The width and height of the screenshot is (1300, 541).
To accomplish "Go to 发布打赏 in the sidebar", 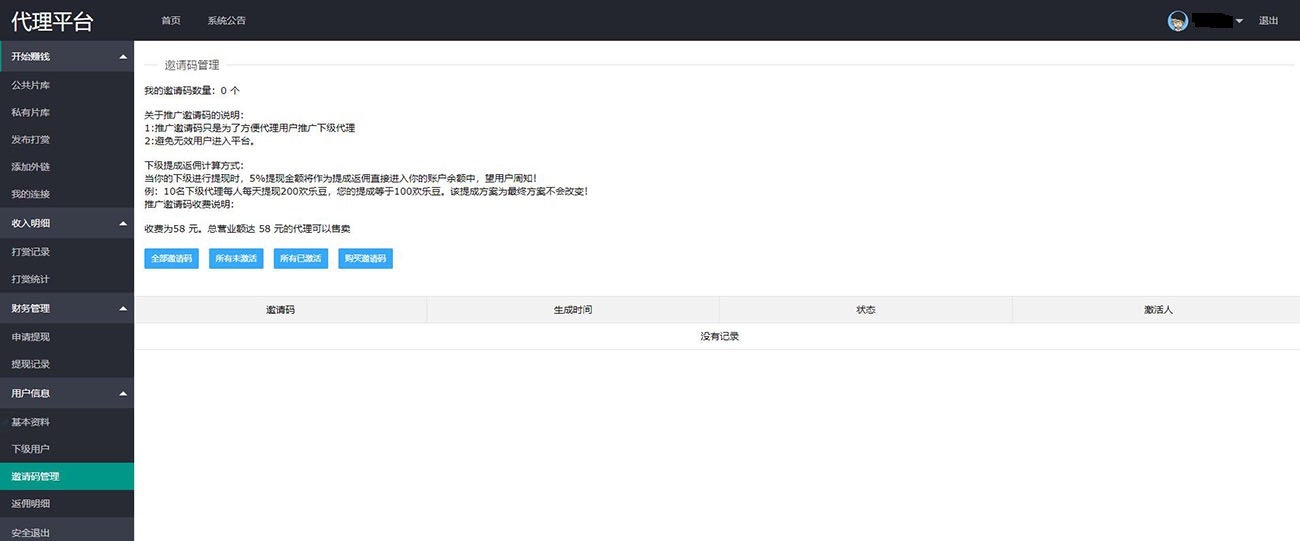I will [67, 140].
